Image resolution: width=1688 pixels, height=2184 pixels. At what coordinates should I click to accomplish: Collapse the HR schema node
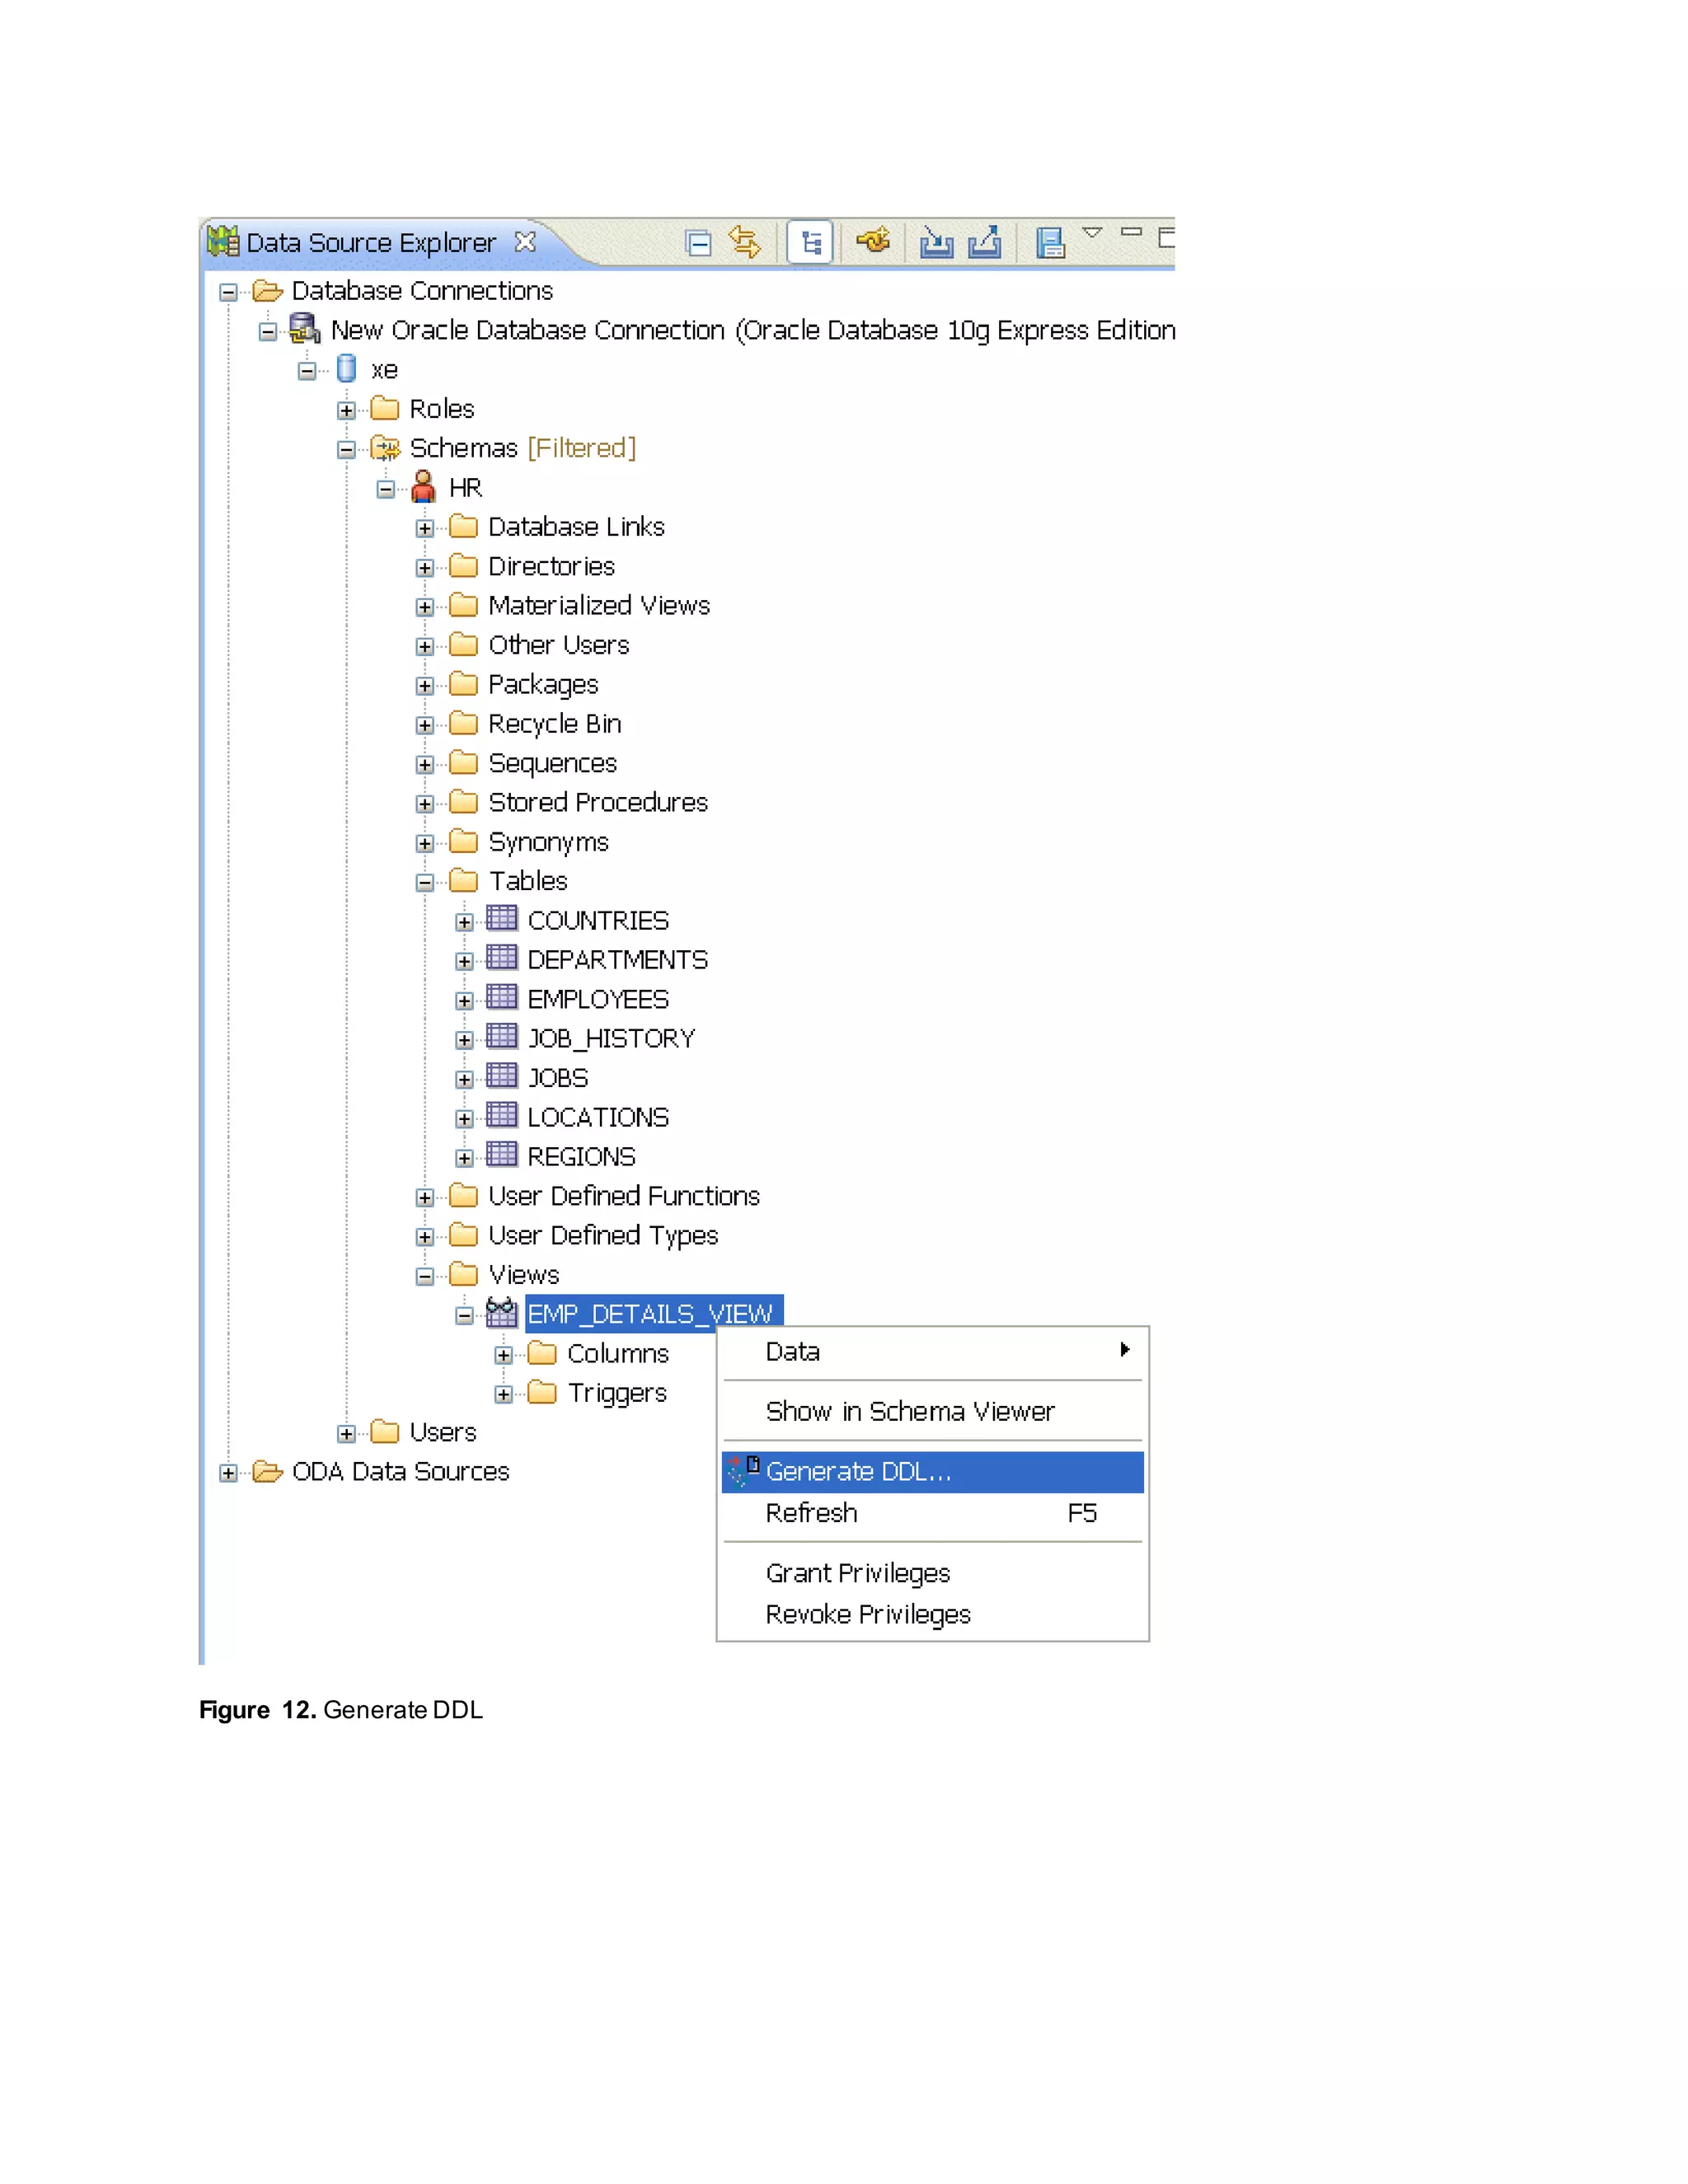click(x=385, y=489)
